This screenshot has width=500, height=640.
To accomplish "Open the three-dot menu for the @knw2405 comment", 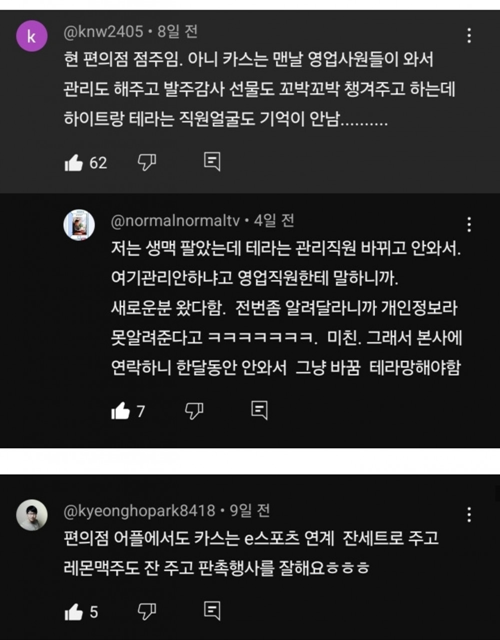I will 469,36.
